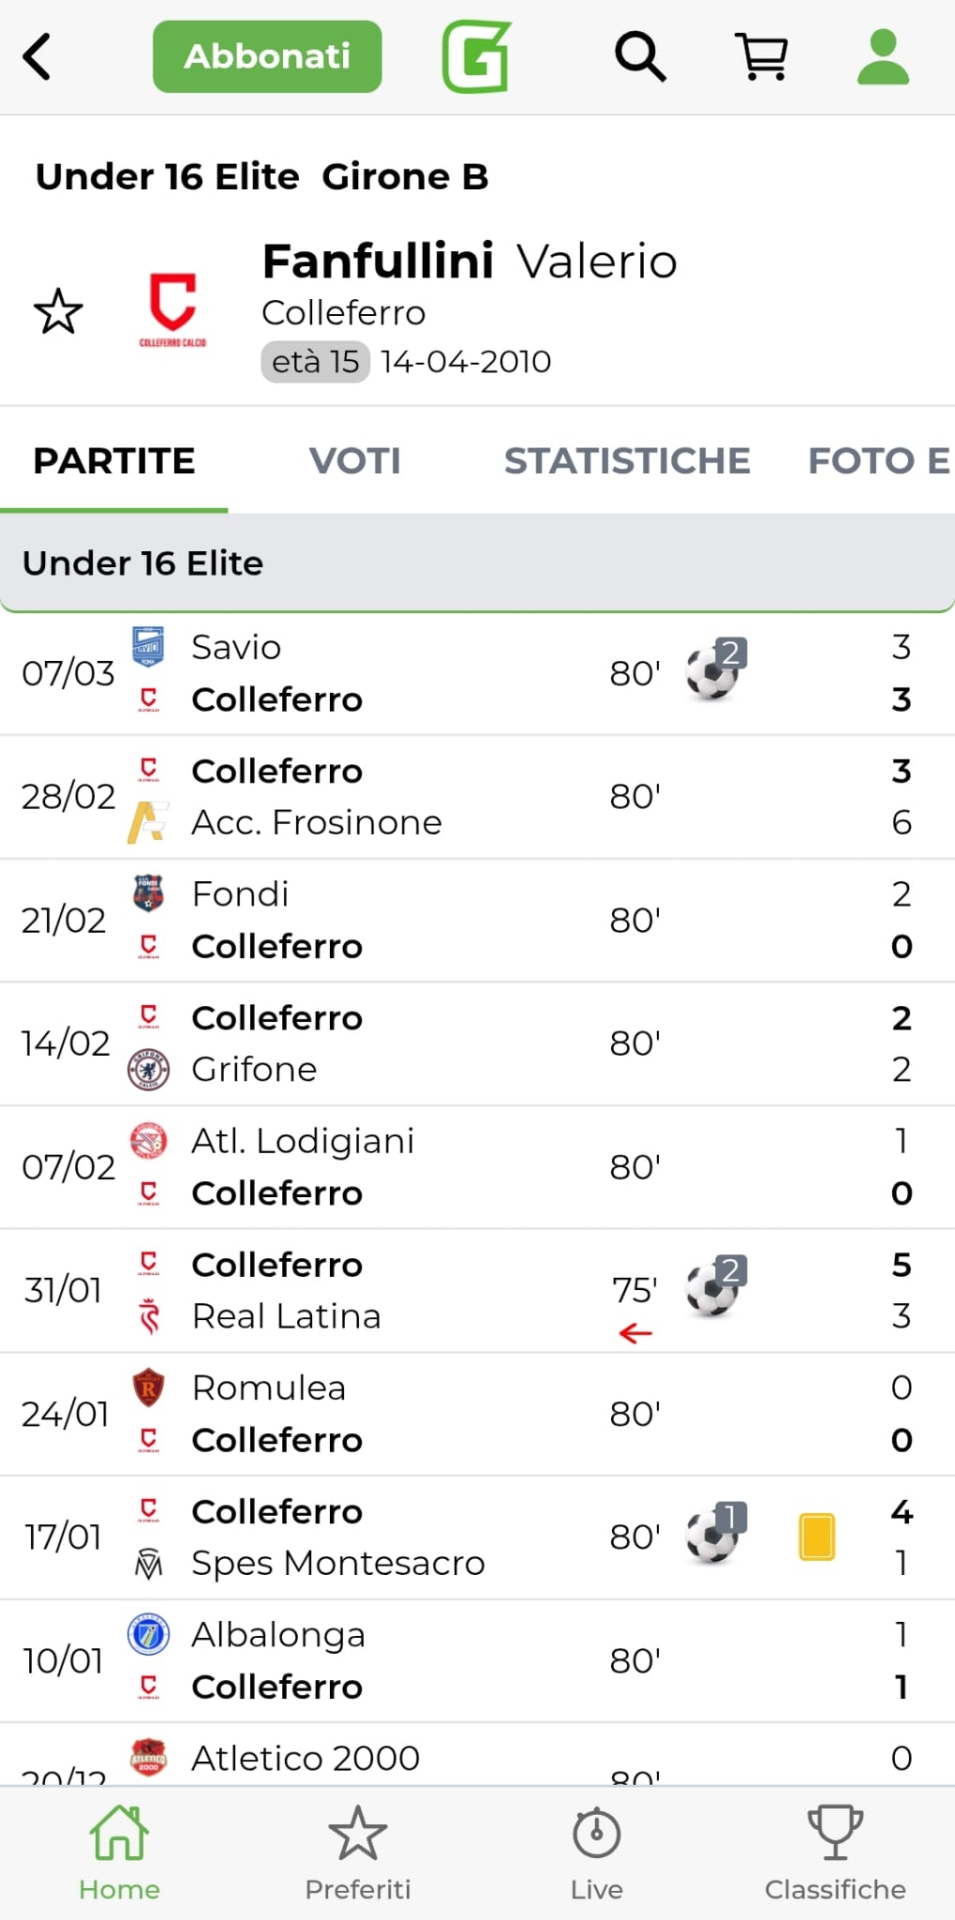Switch to the STATISTICHE tab

pos(627,461)
